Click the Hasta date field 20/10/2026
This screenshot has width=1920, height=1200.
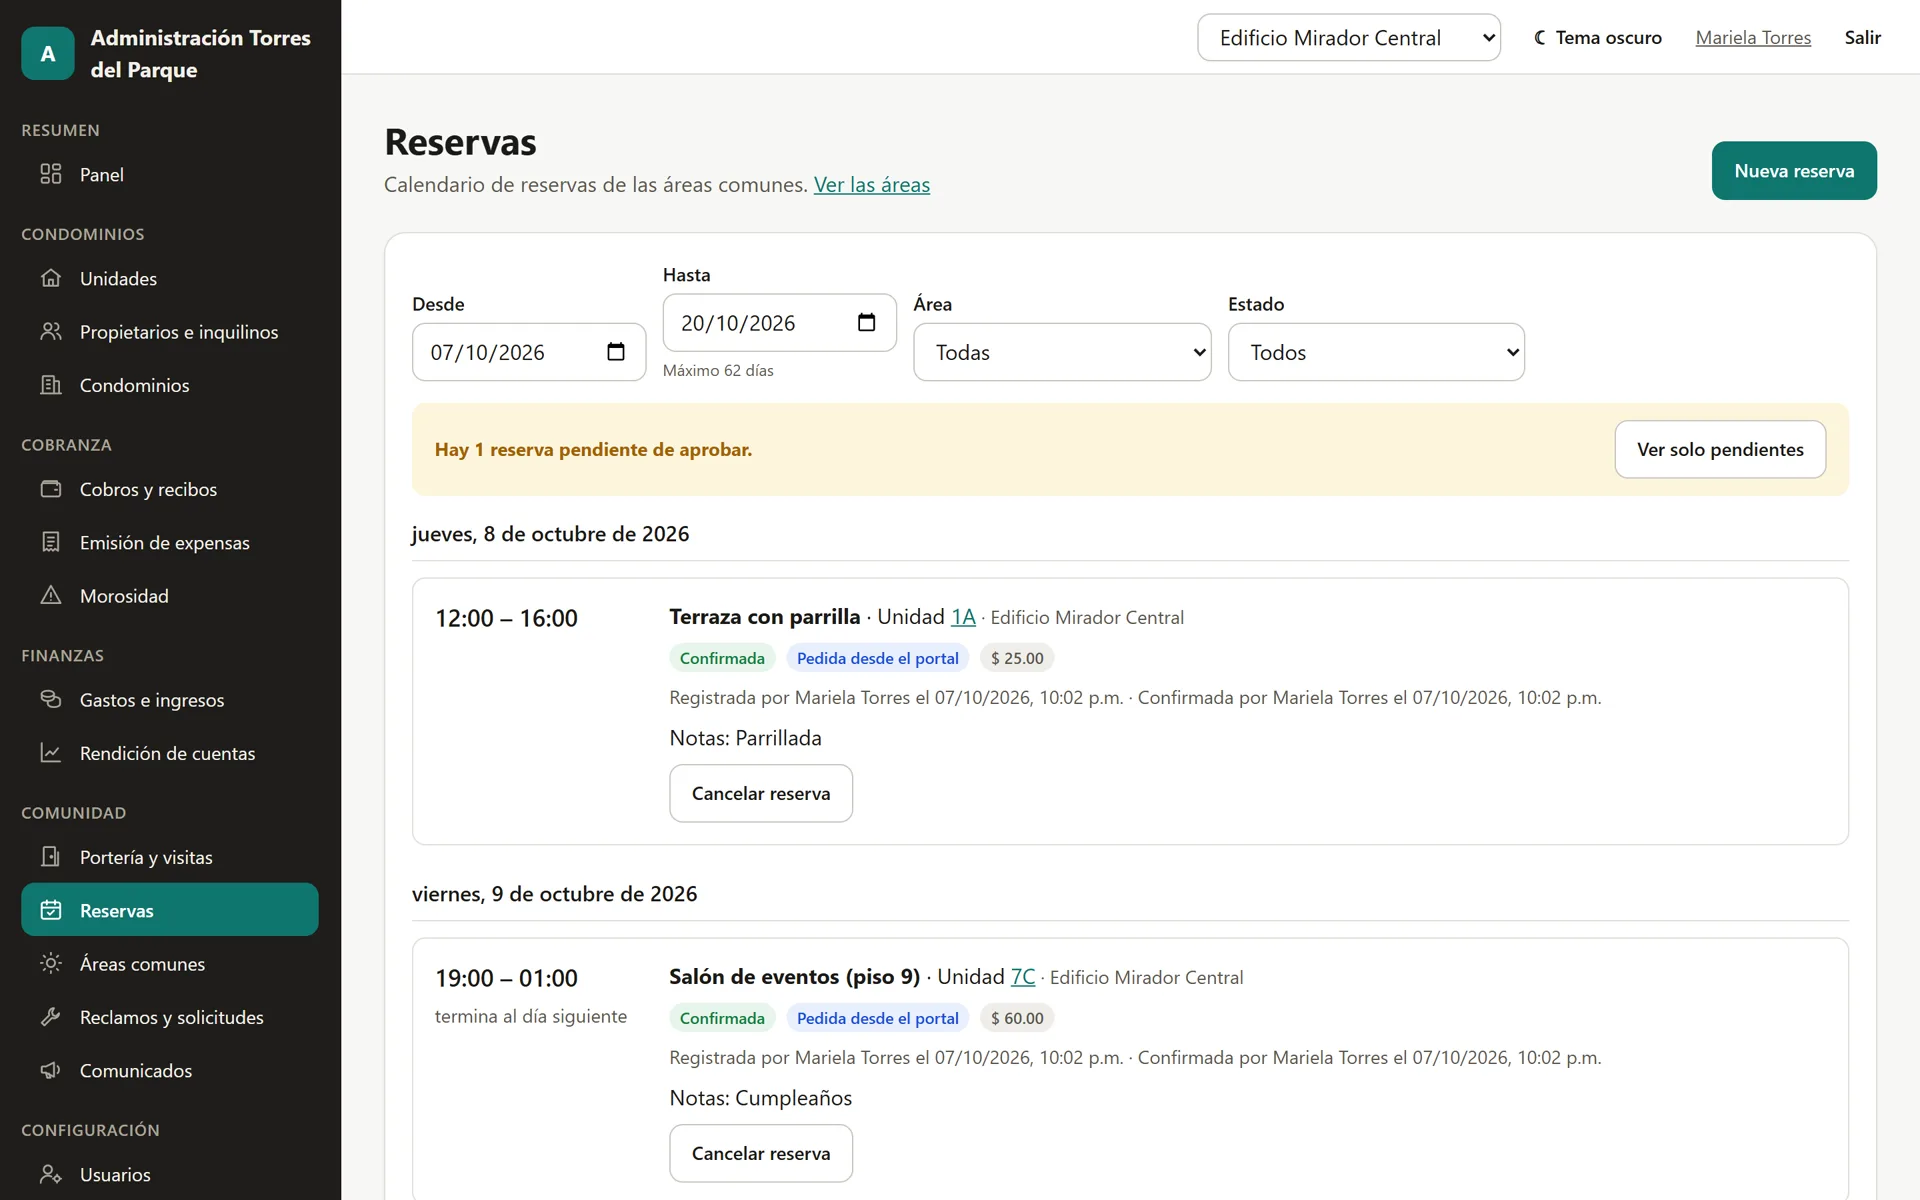(780, 323)
